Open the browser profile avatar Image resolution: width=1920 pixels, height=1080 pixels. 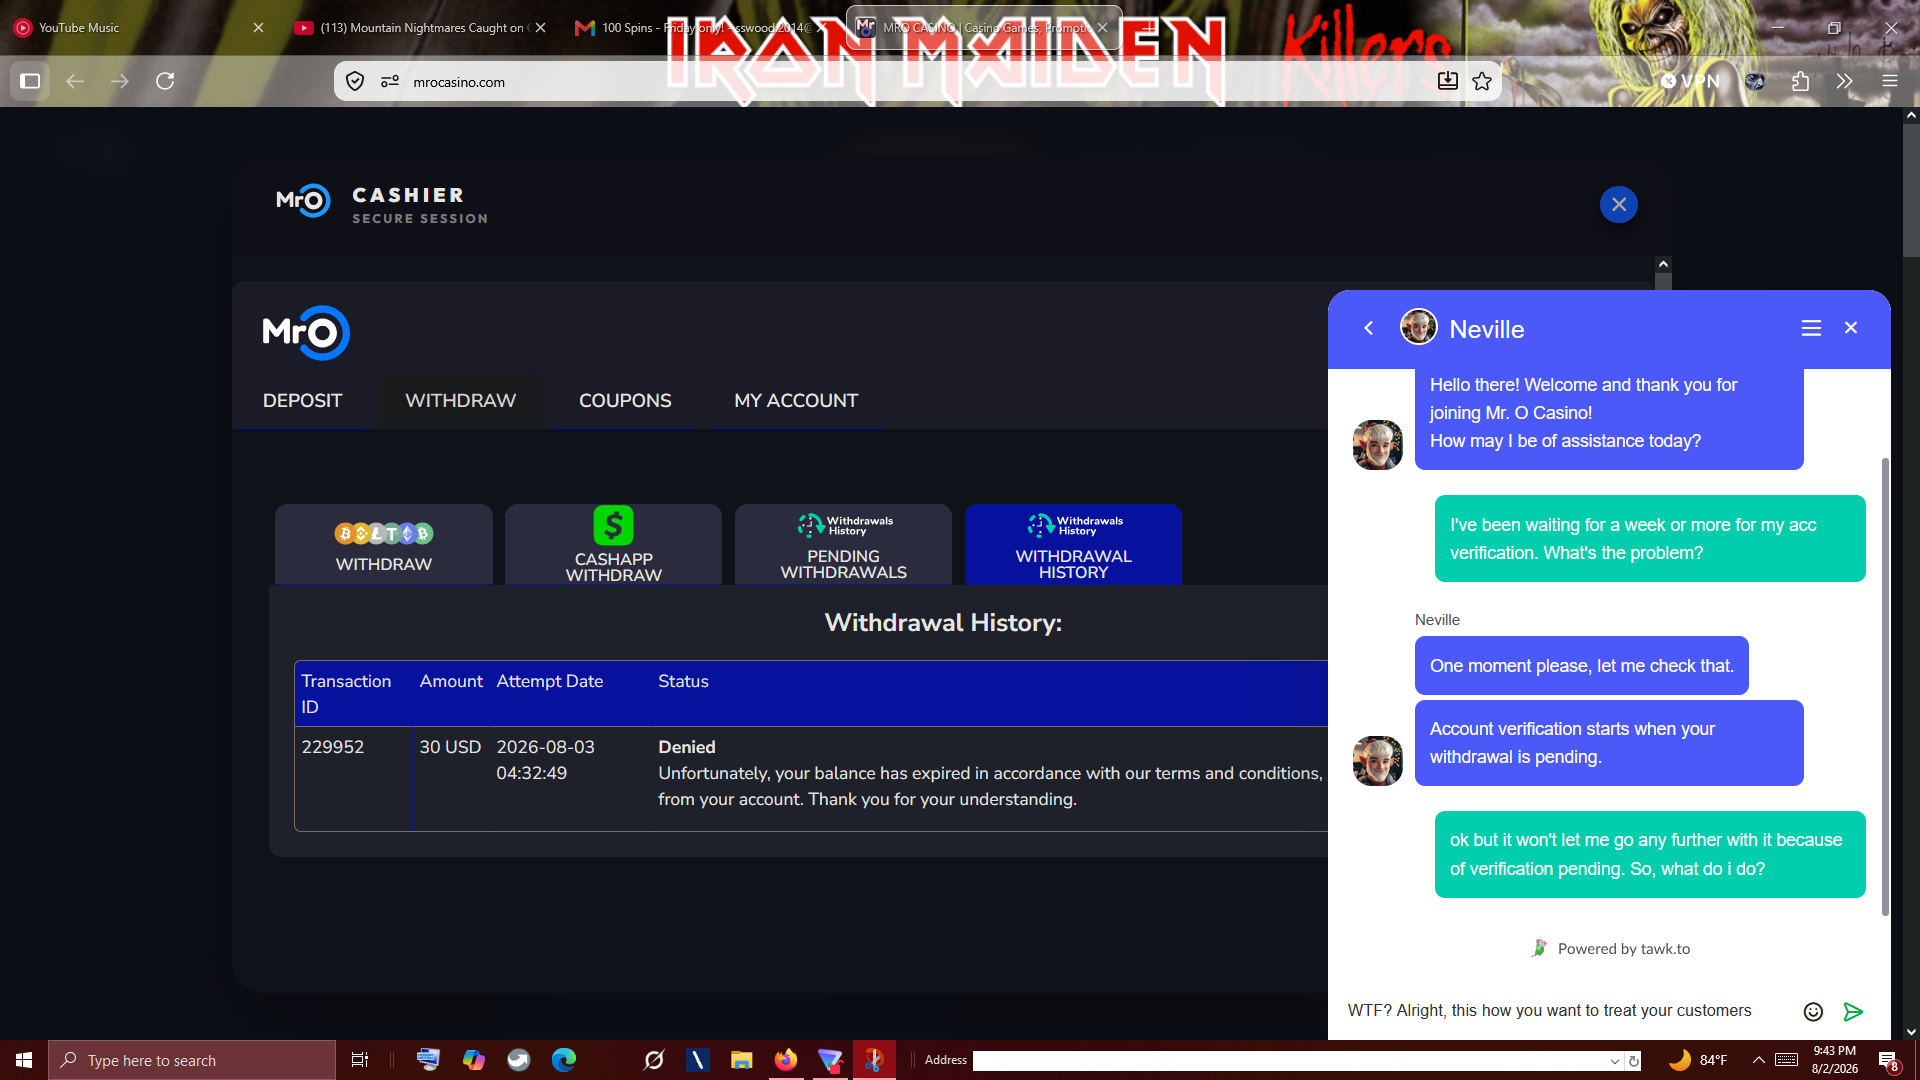click(1755, 81)
